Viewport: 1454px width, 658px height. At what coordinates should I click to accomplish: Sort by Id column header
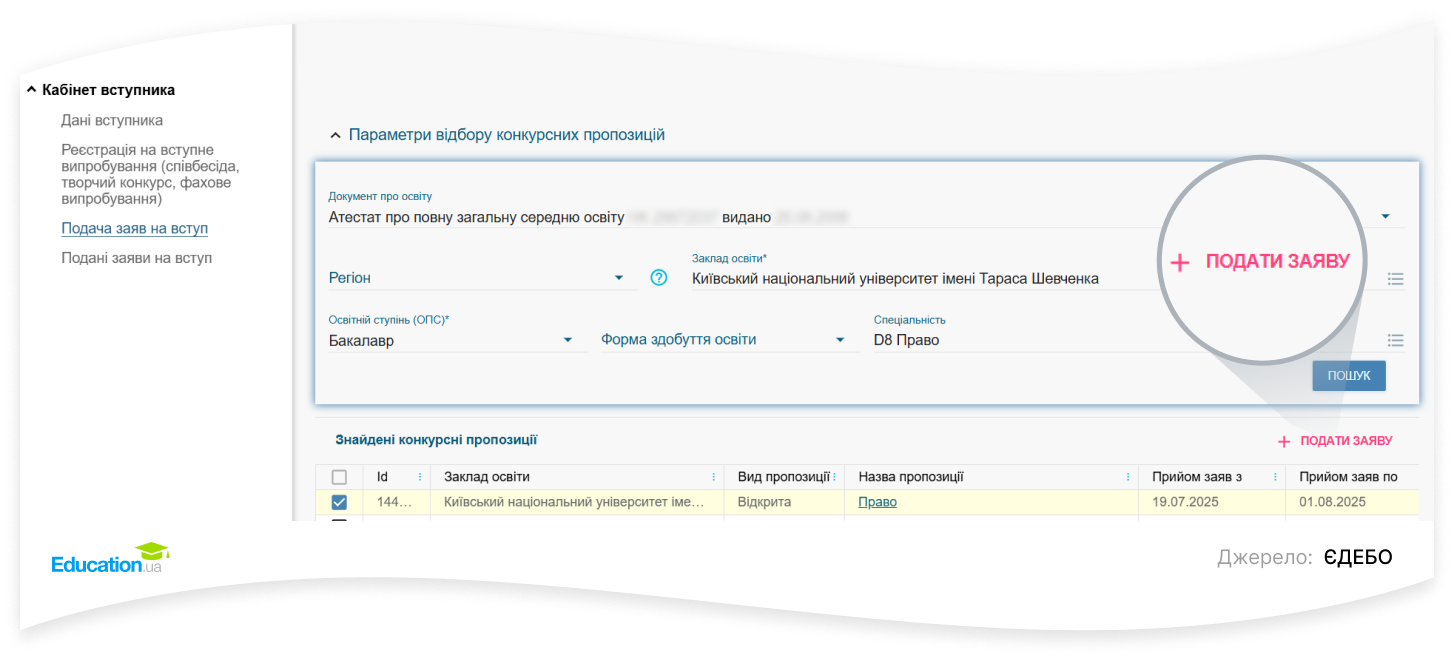point(382,477)
